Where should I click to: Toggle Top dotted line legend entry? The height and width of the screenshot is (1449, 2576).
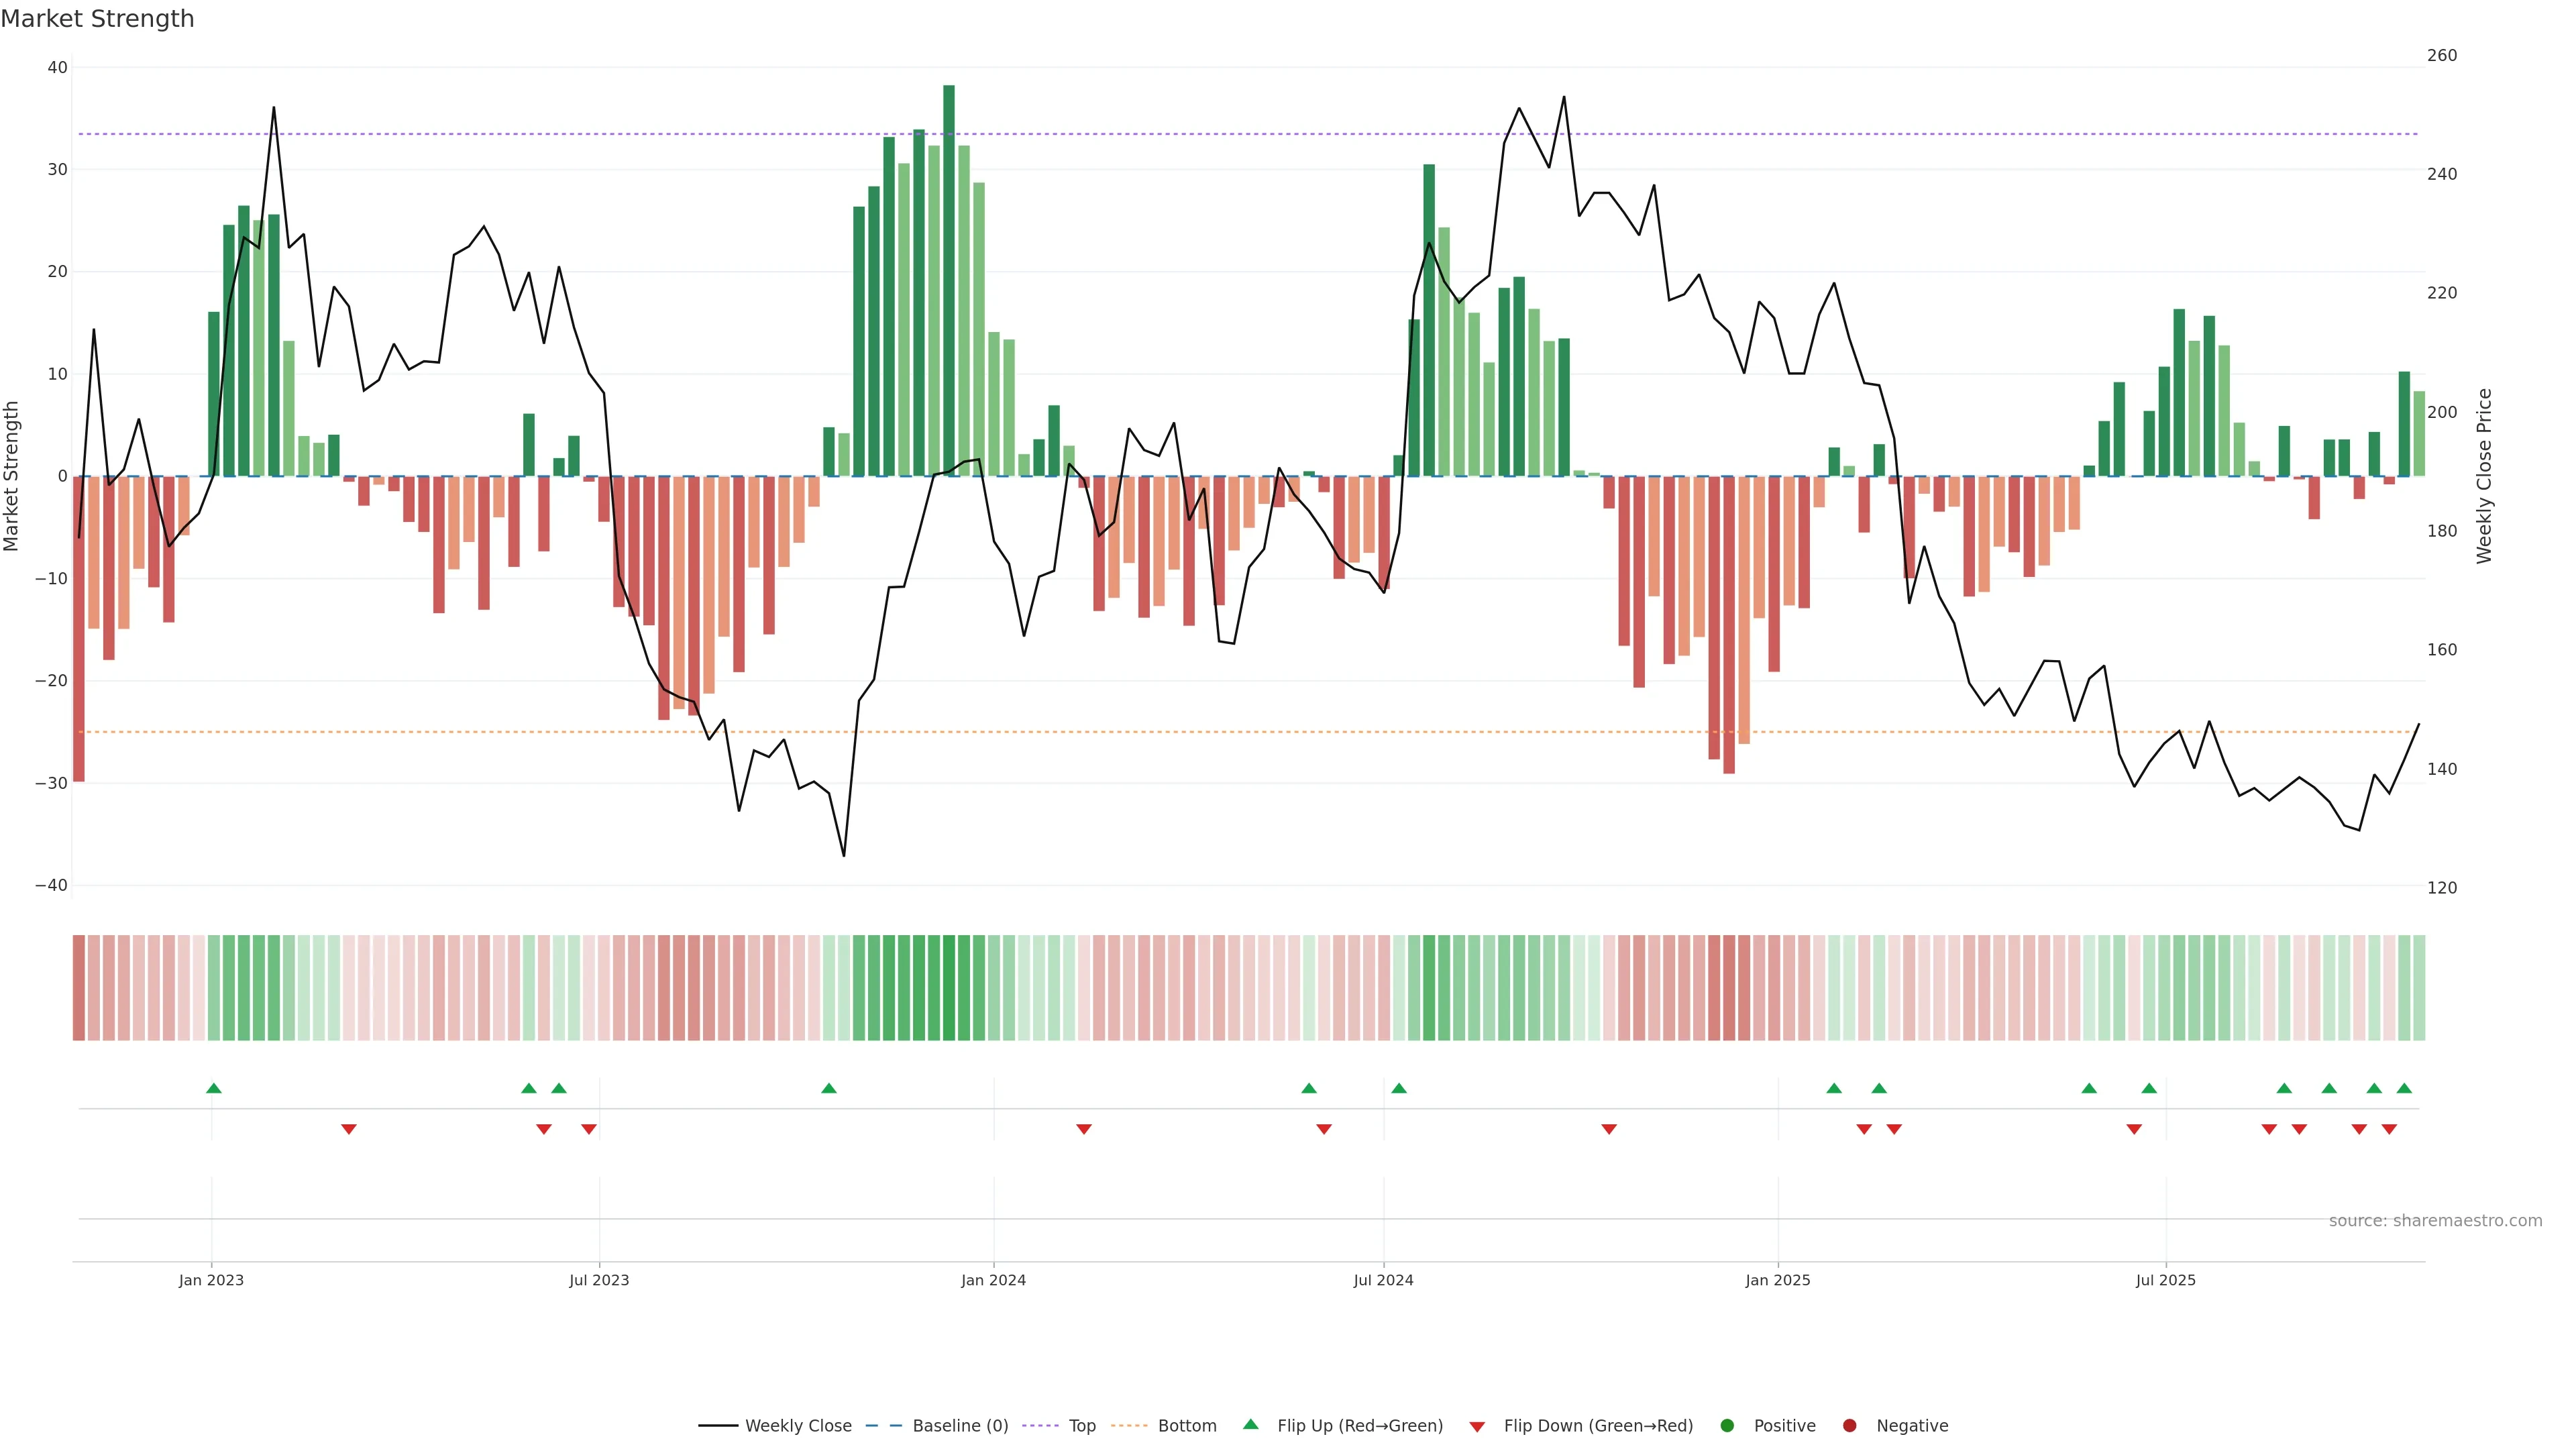(x=1081, y=1426)
